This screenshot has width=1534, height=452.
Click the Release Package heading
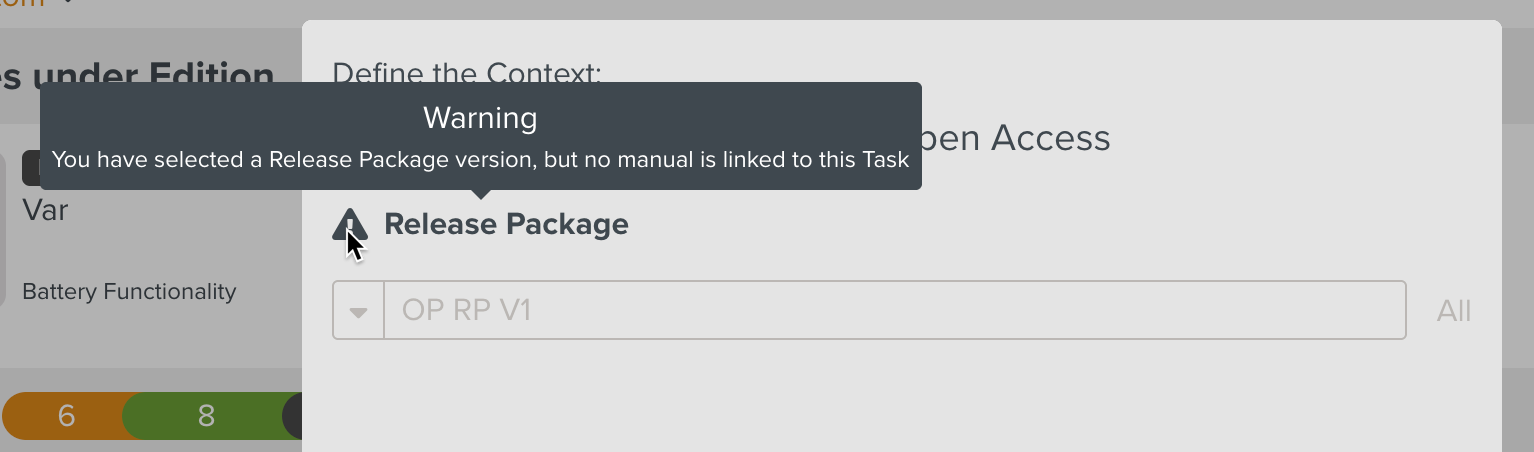(x=506, y=224)
